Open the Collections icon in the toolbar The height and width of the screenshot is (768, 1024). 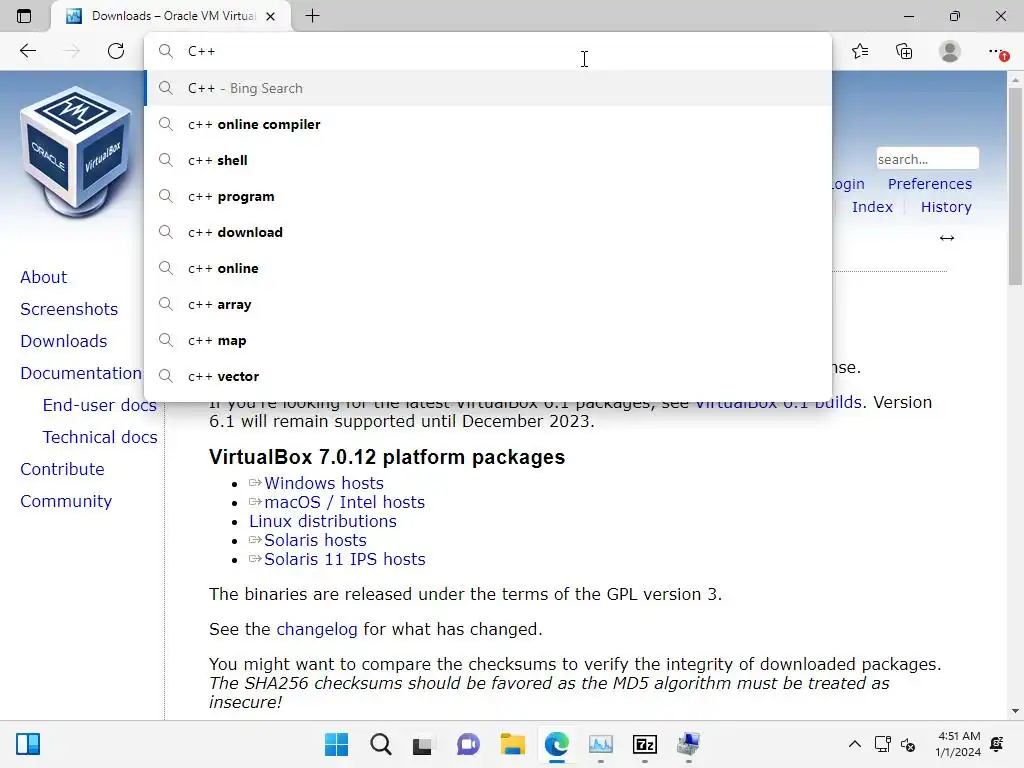point(904,51)
